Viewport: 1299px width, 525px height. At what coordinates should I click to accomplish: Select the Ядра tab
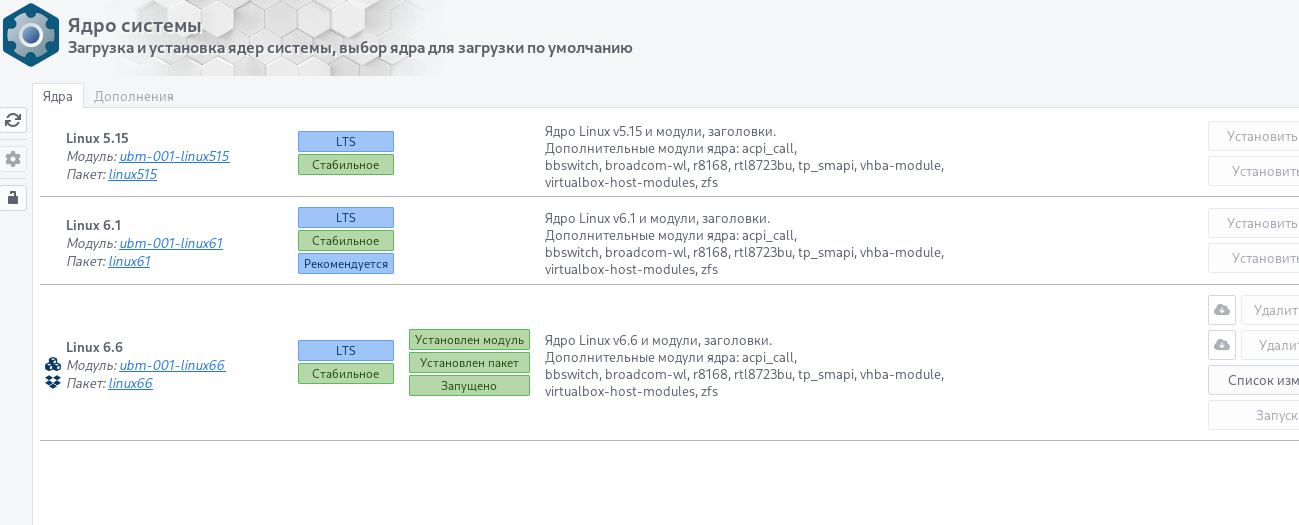point(57,96)
